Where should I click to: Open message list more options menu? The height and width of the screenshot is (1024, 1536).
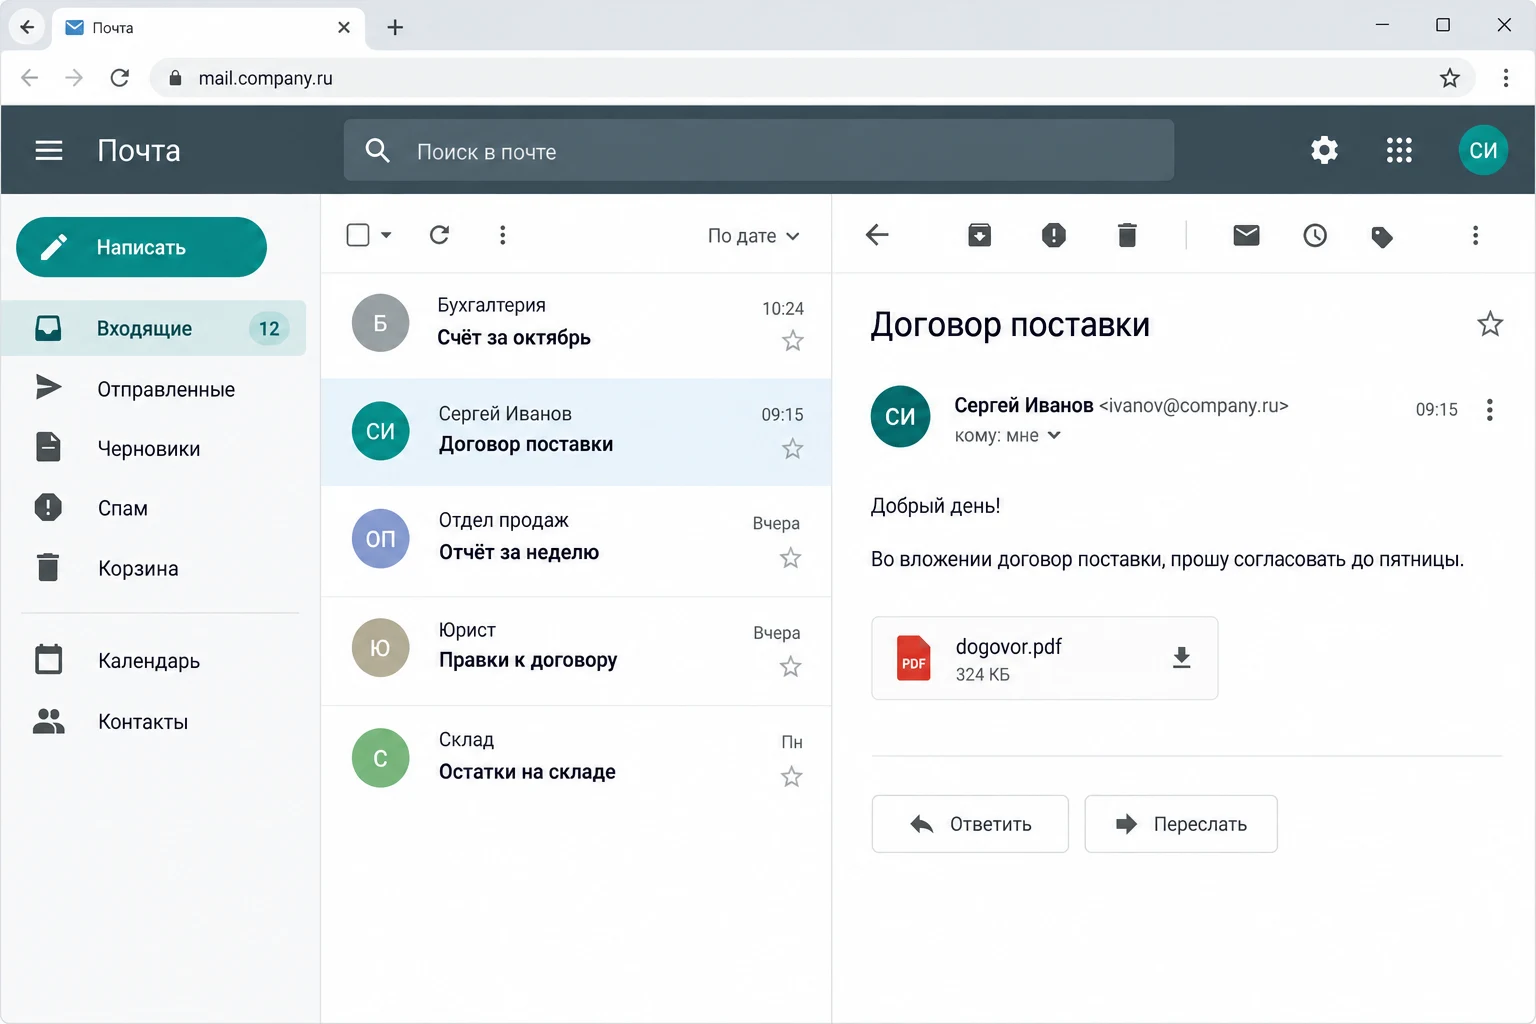[x=502, y=235]
